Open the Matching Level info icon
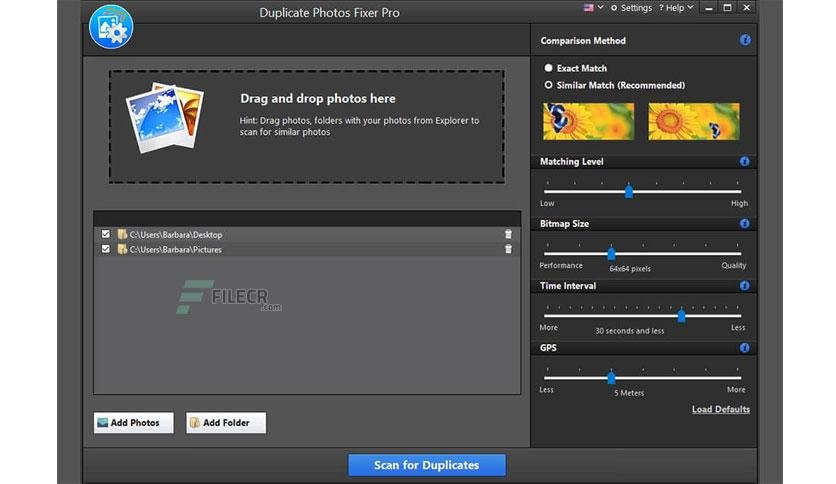Viewport: 836px width, 484px height. pyautogui.click(x=744, y=161)
